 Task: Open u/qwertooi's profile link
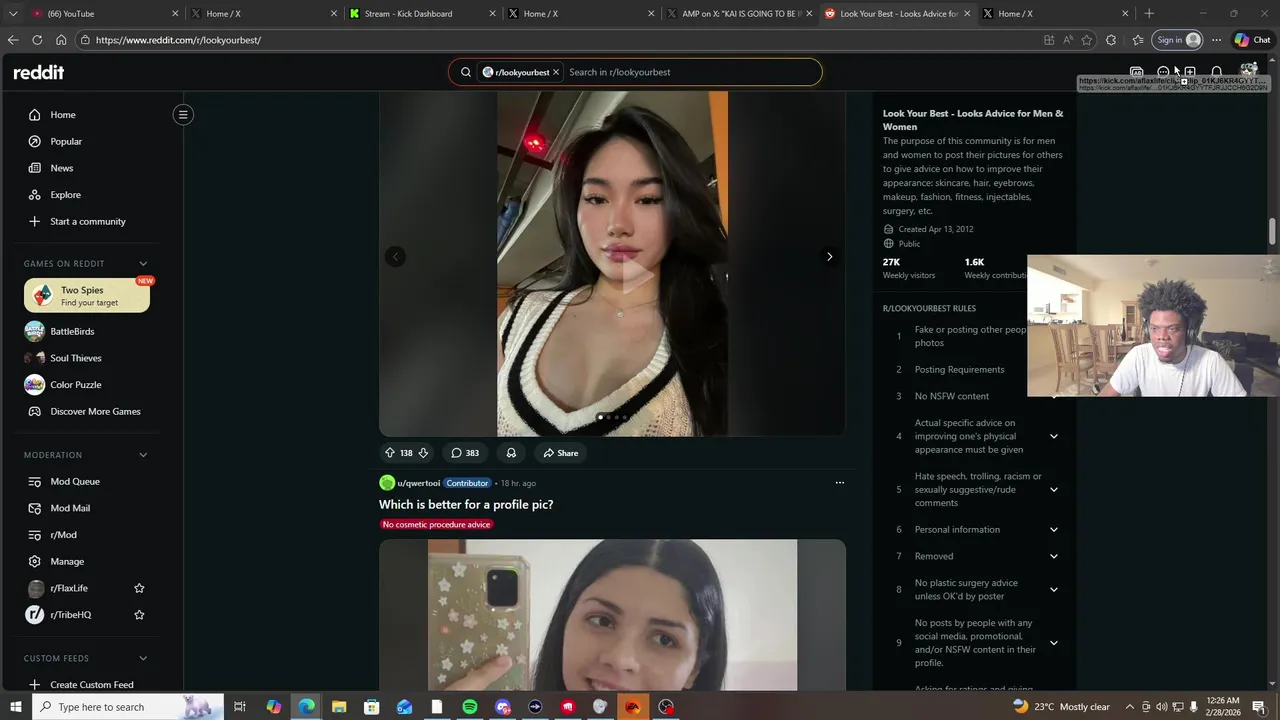click(x=418, y=483)
